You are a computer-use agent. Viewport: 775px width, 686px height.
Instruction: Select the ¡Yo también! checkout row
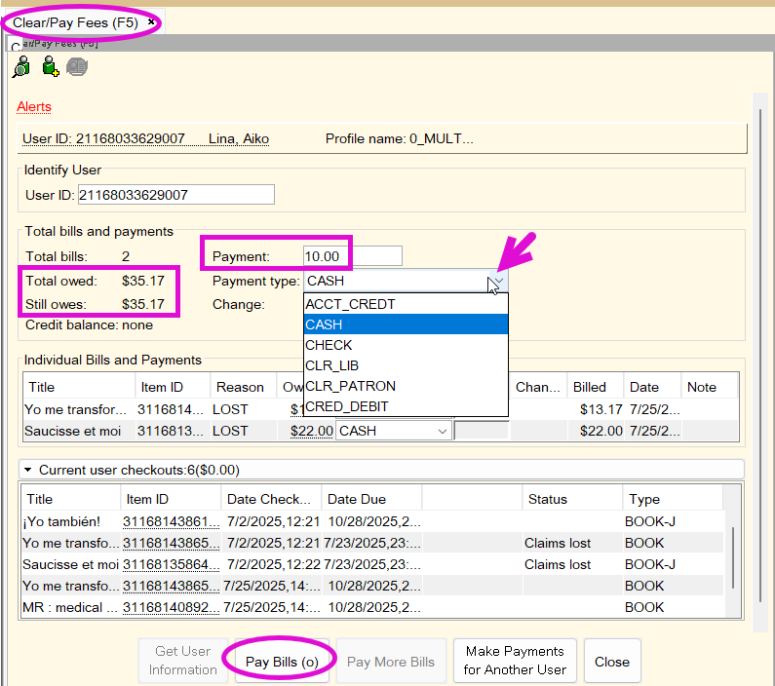tap(373, 521)
